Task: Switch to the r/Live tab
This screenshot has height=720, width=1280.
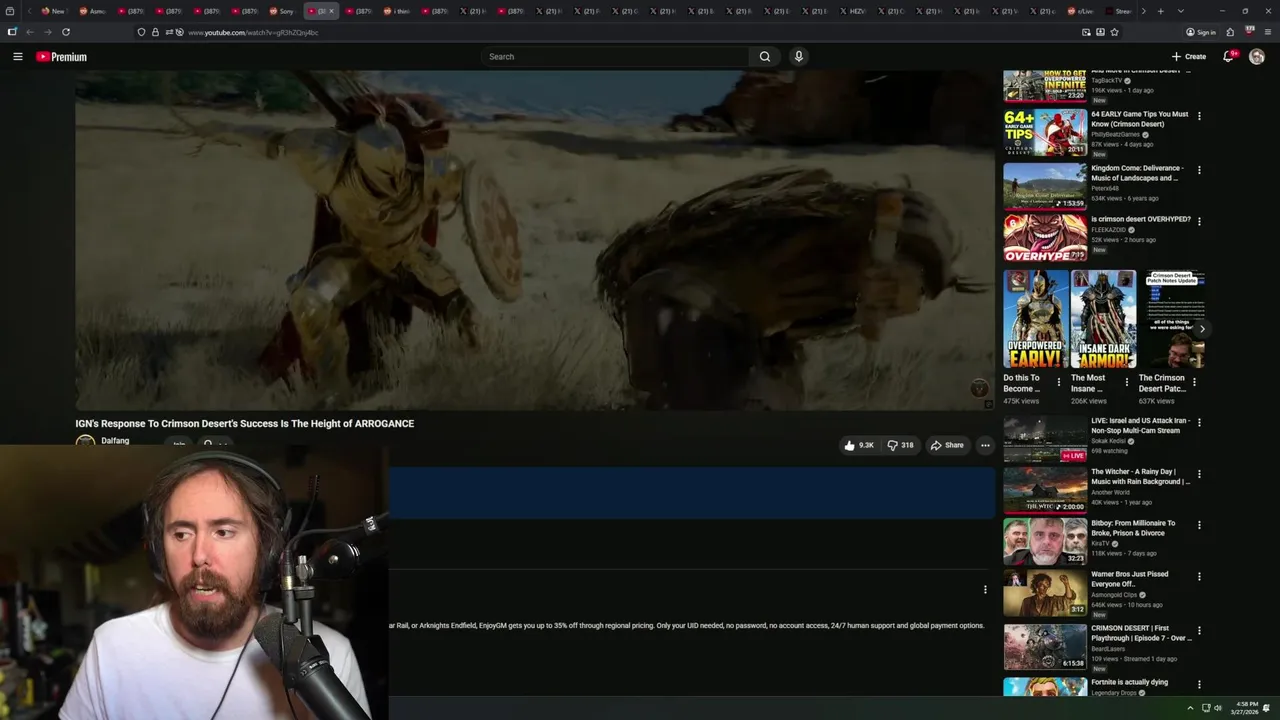Action: [x=1081, y=11]
